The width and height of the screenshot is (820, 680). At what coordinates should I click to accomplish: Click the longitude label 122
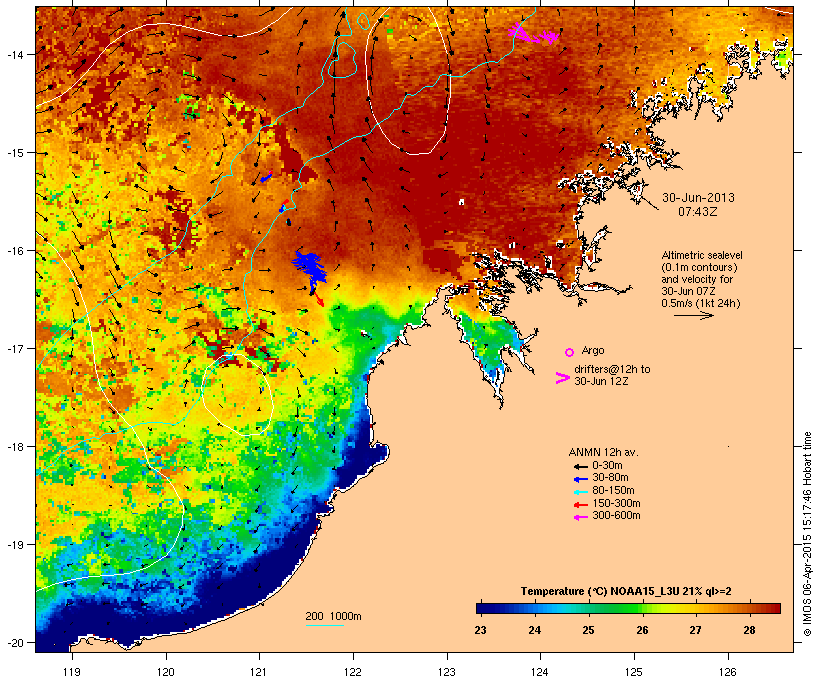point(353,672)
